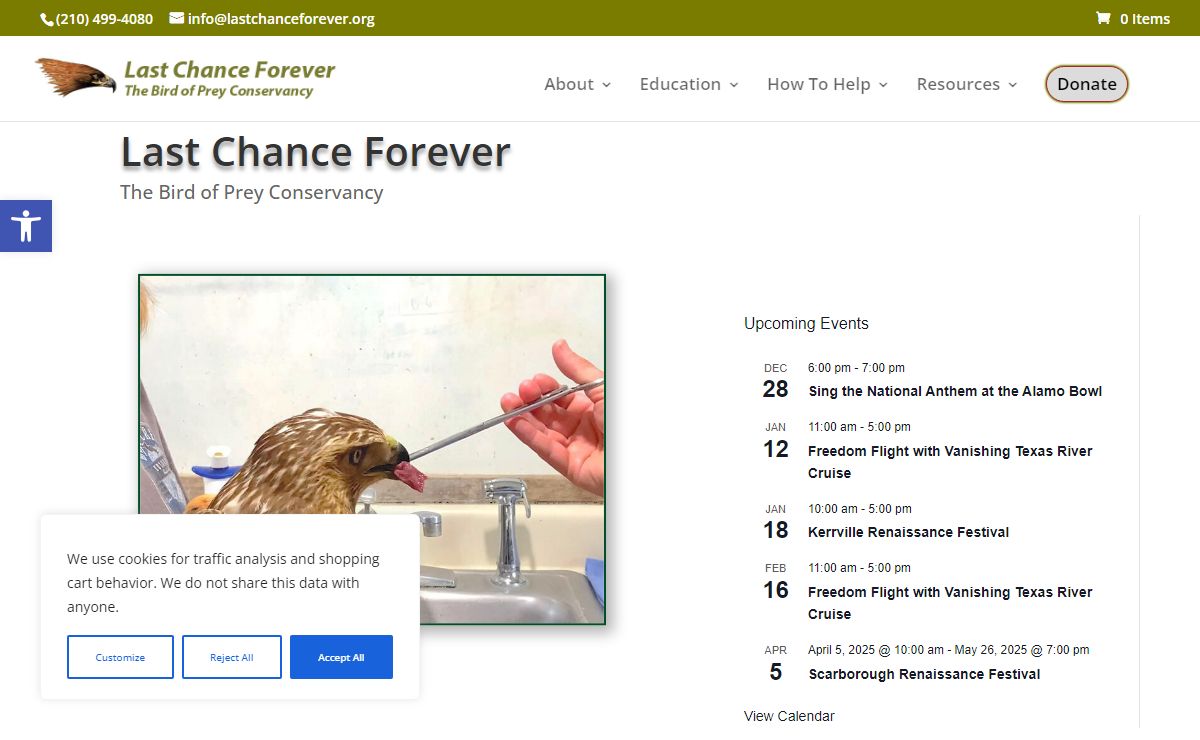Click the Donate button
Screen dimensions: 1200x740
pos(1087,84)
